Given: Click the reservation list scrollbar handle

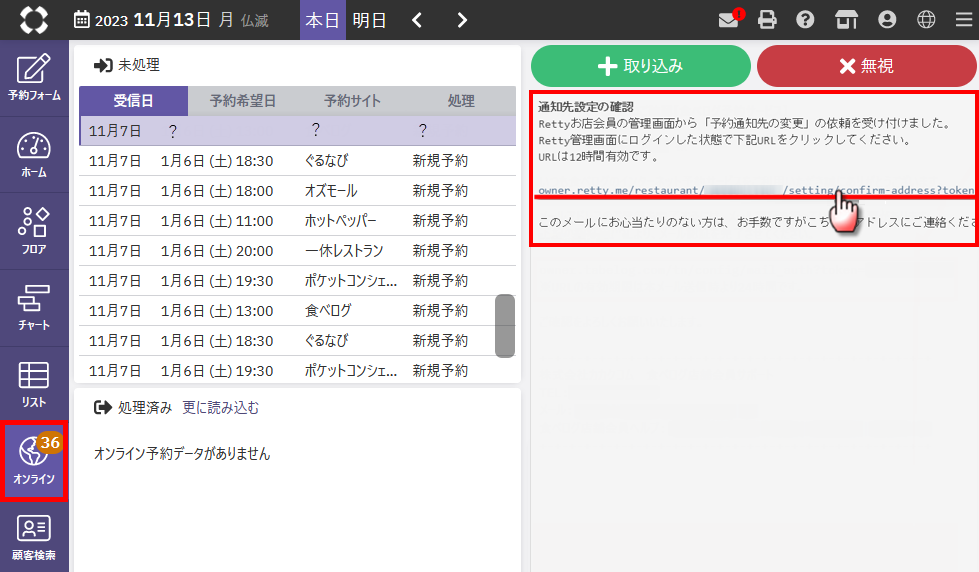Looking at the screenshot, I should (x=505, y=325).
